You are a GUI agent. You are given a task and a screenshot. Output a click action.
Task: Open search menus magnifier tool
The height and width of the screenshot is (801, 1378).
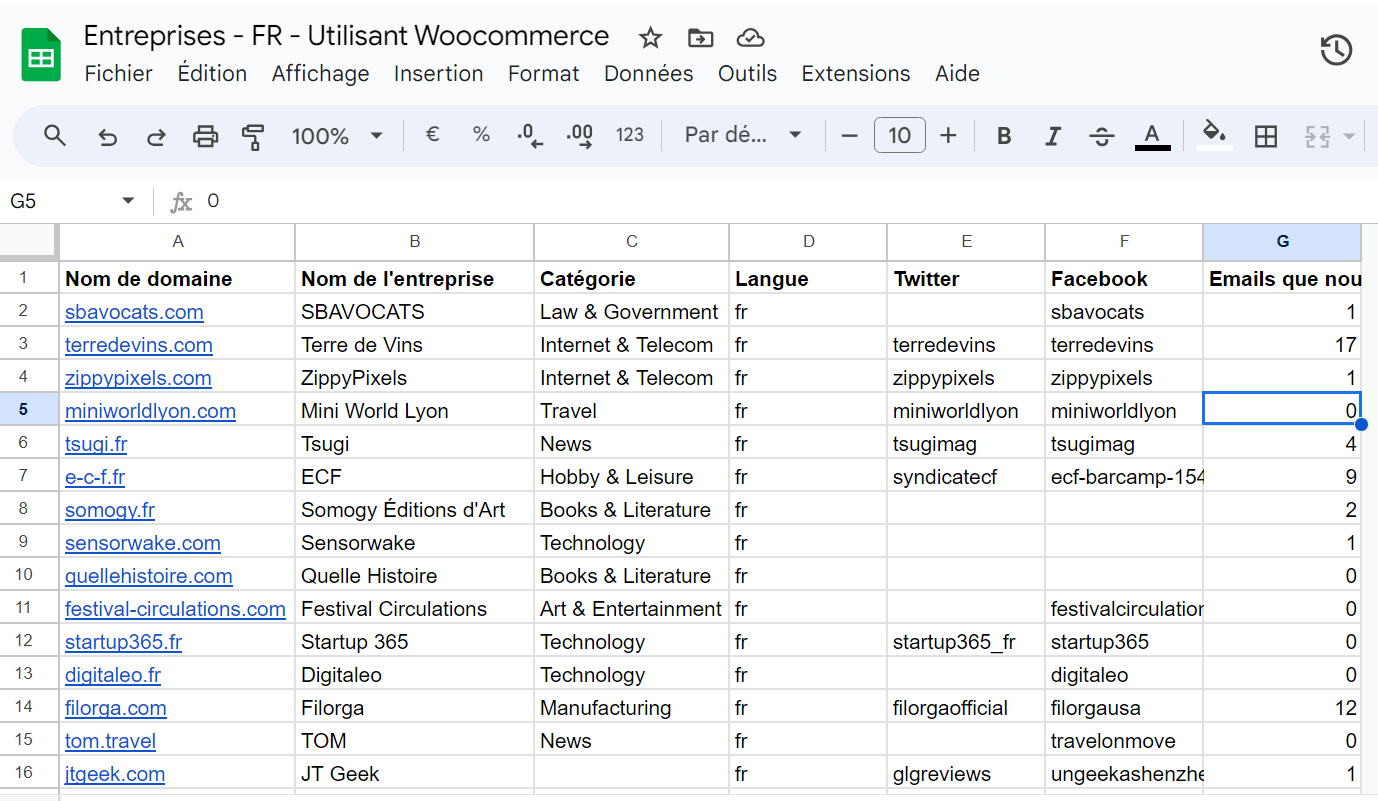[55, 136]
